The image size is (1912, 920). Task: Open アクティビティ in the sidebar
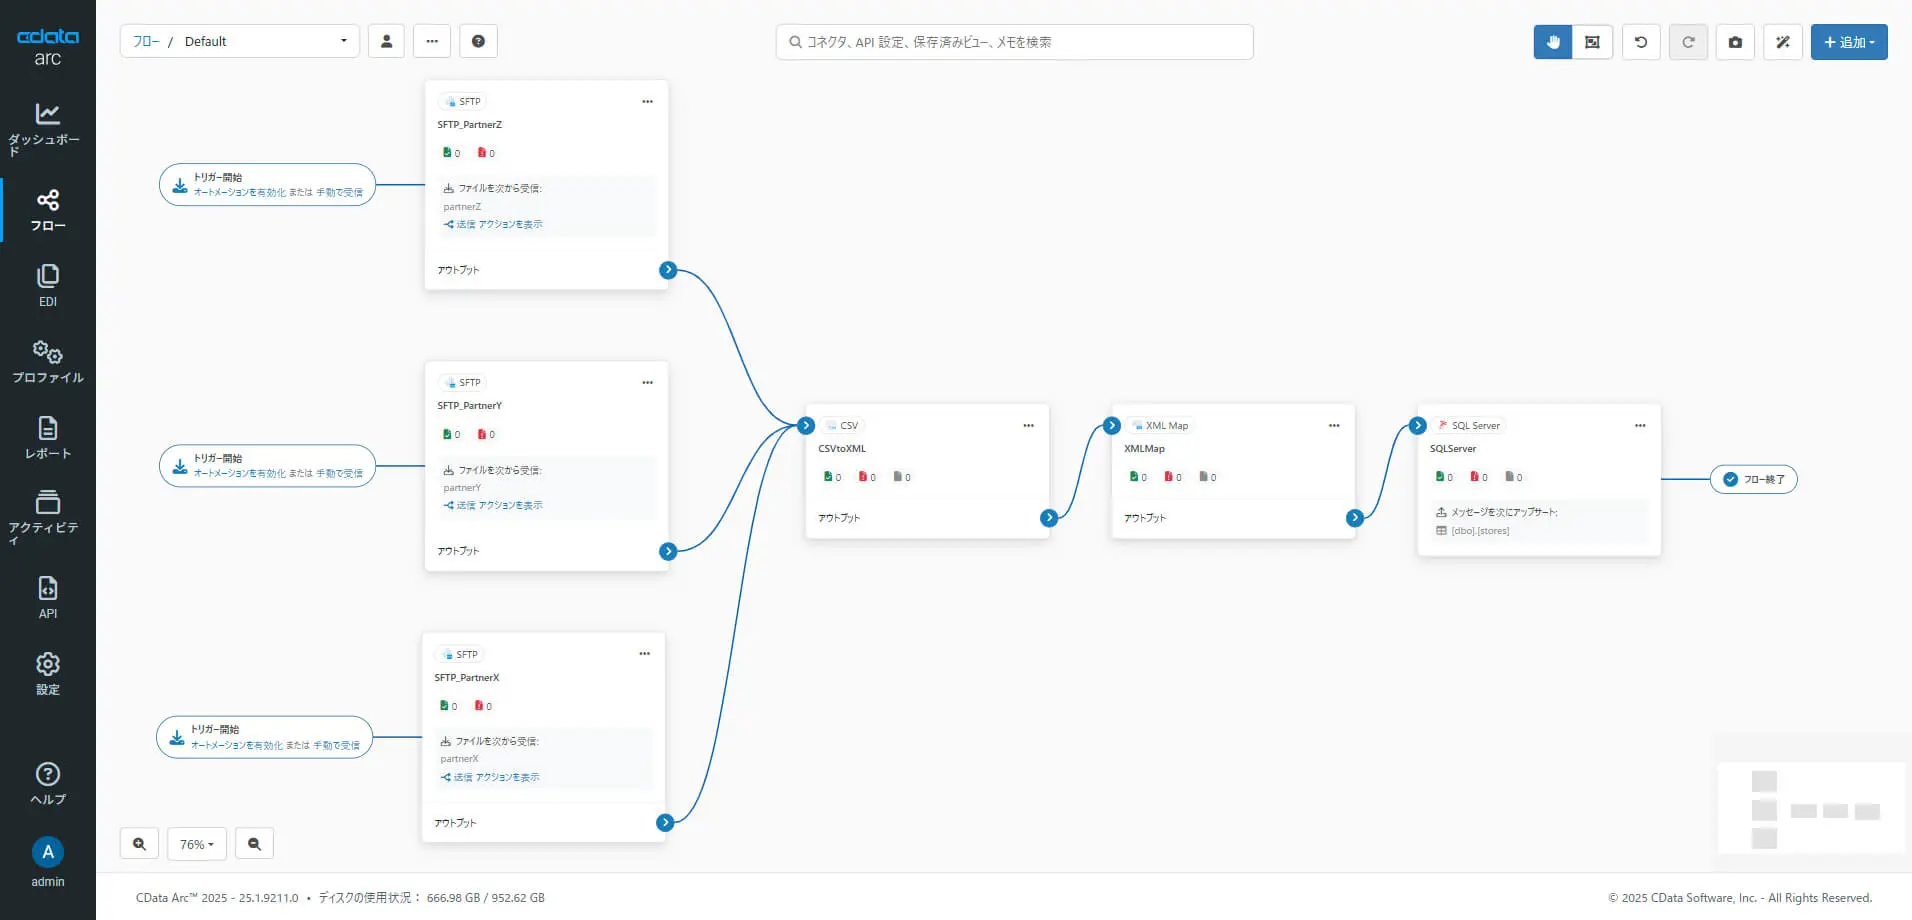pos(47,516)
